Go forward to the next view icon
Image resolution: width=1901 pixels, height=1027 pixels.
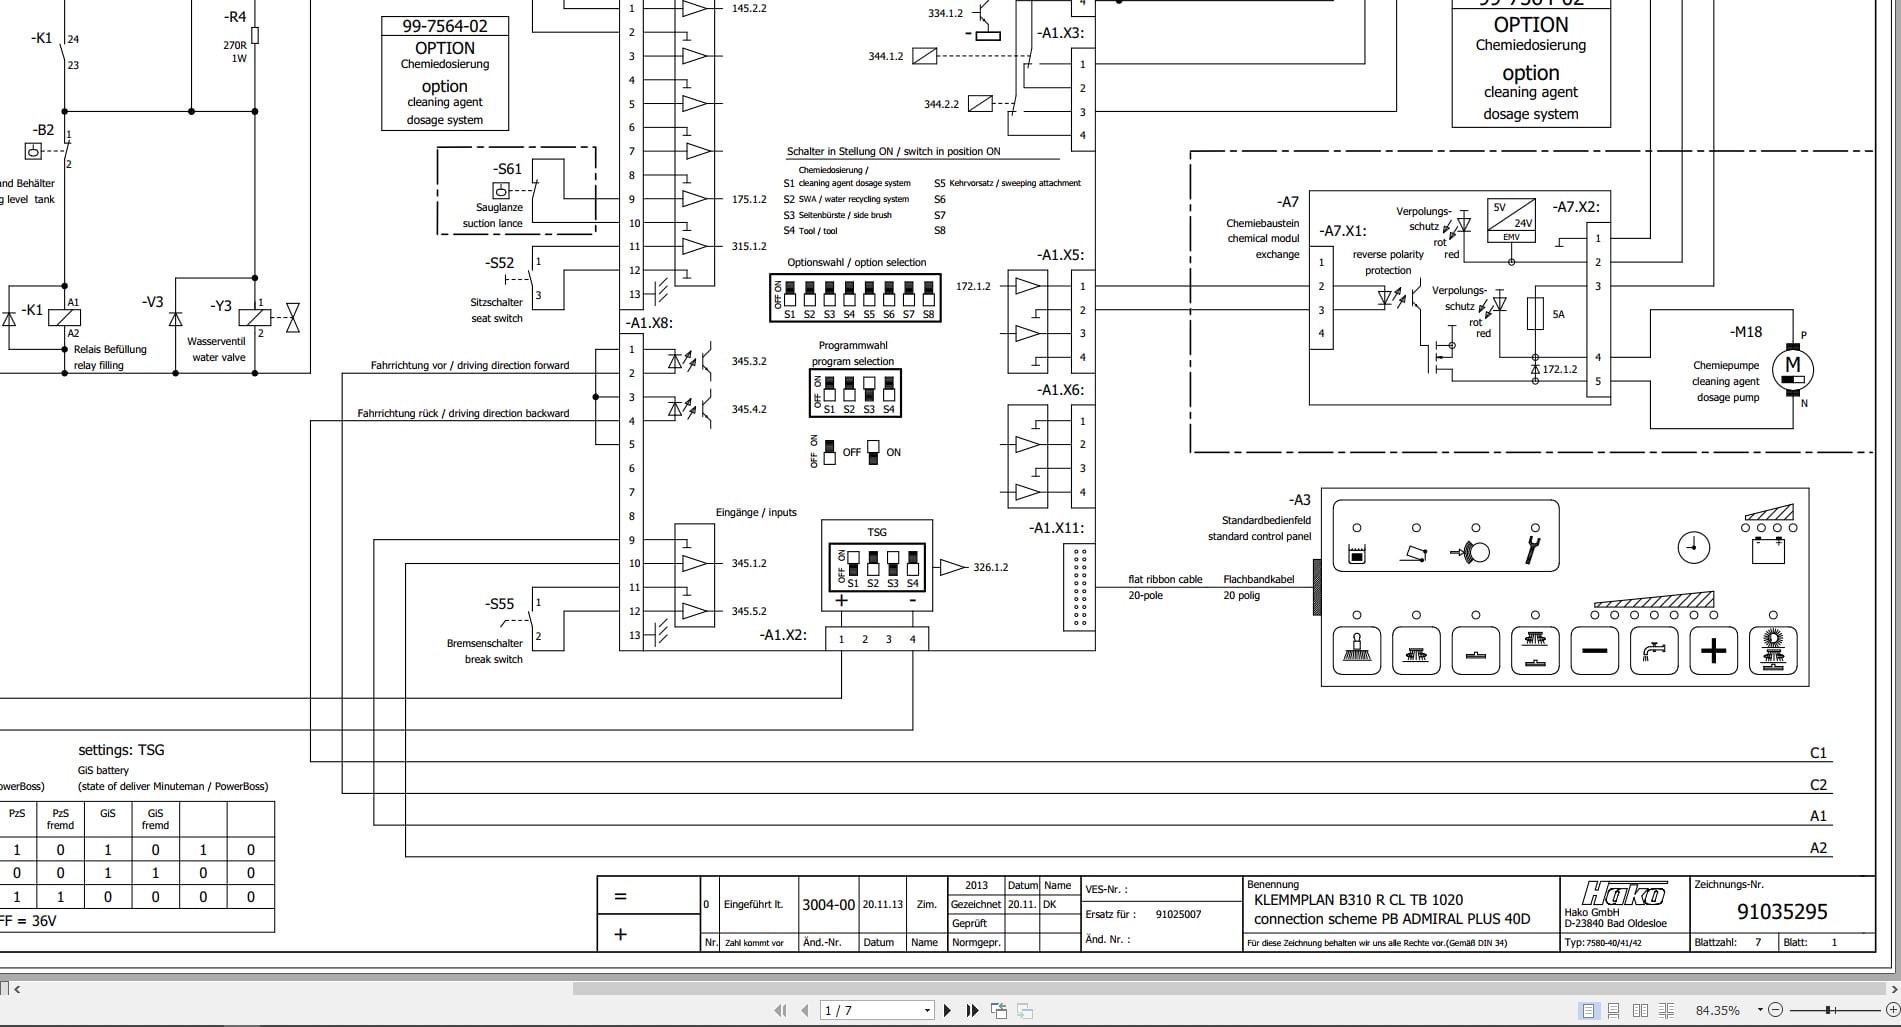point(1025,1010)
